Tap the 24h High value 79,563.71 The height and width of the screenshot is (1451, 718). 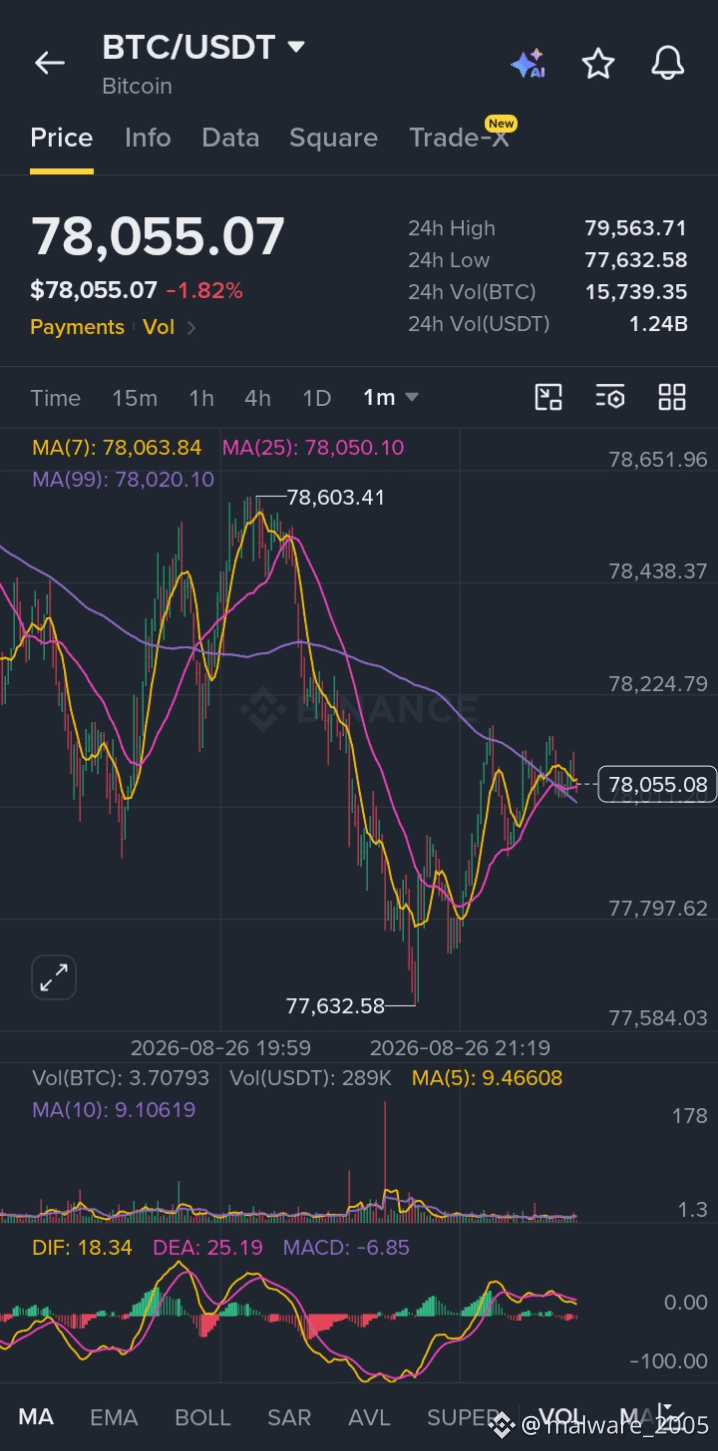pos(636,228)
